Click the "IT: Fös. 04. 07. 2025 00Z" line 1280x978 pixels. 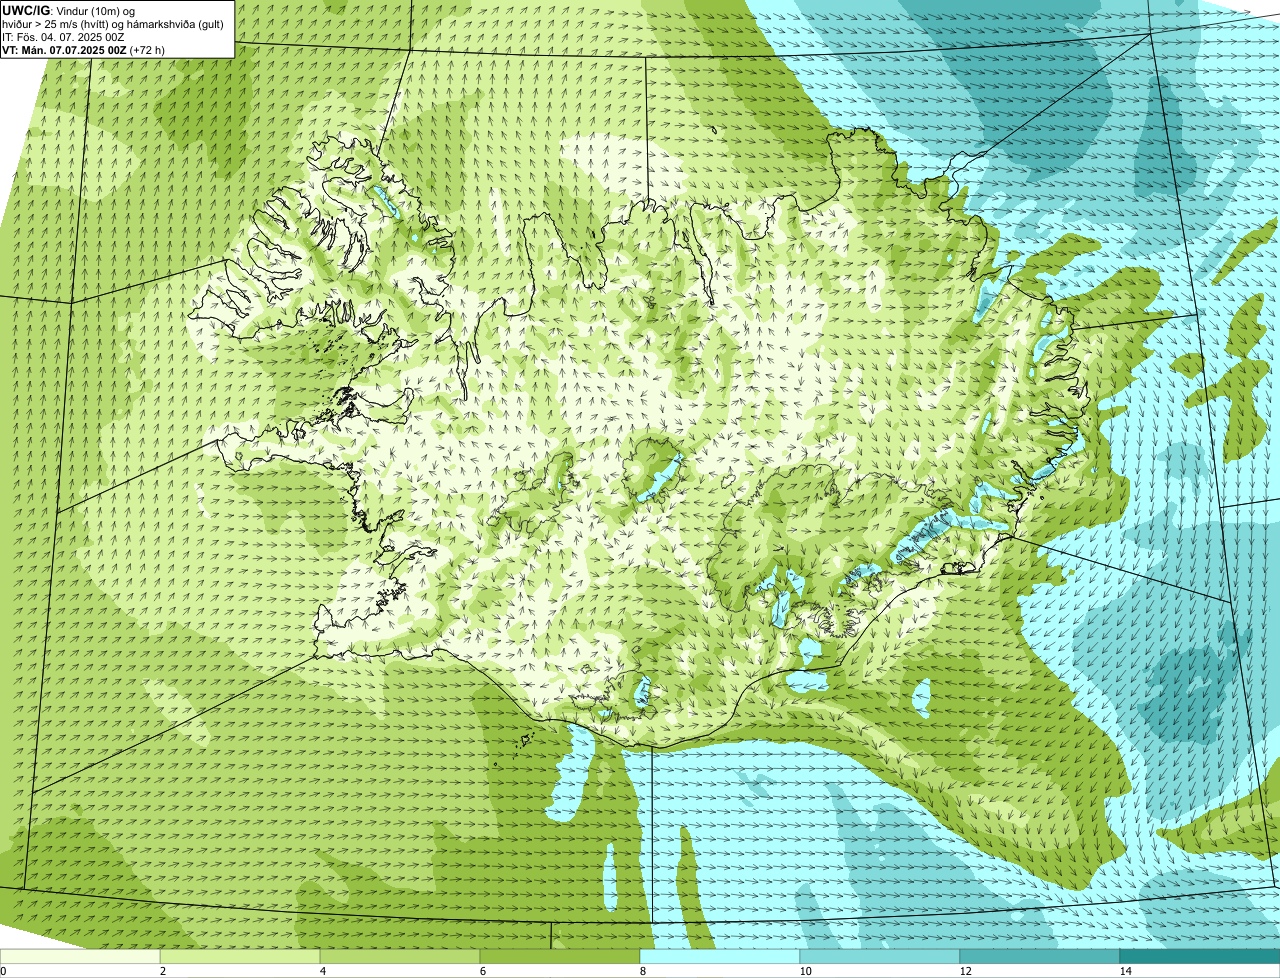[x=64, y=37]
